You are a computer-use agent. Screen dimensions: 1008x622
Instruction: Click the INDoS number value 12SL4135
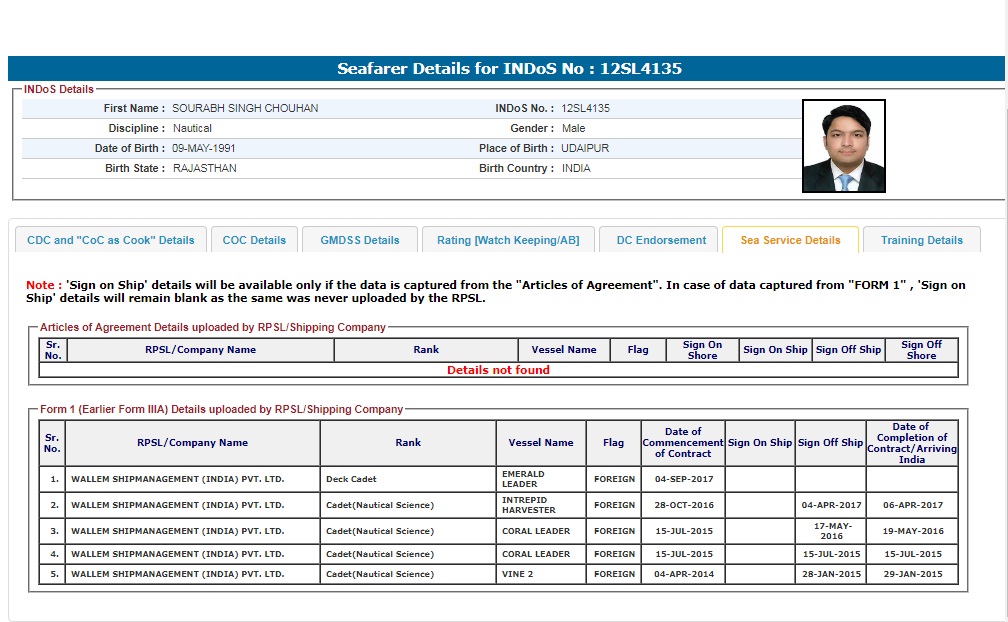(585, 108)
